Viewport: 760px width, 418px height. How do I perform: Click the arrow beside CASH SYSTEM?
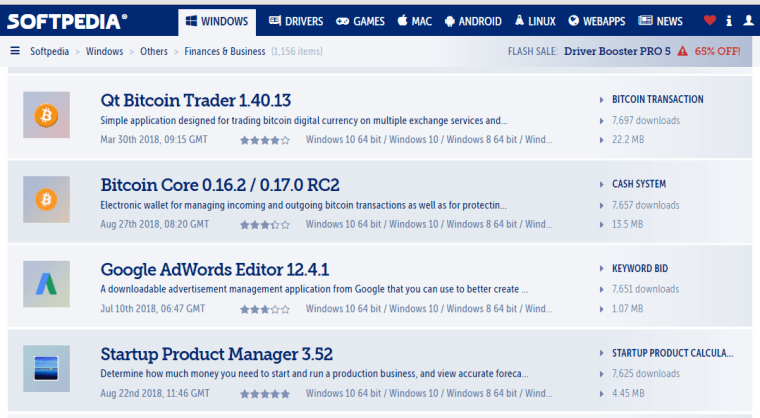tap(602, 184)
